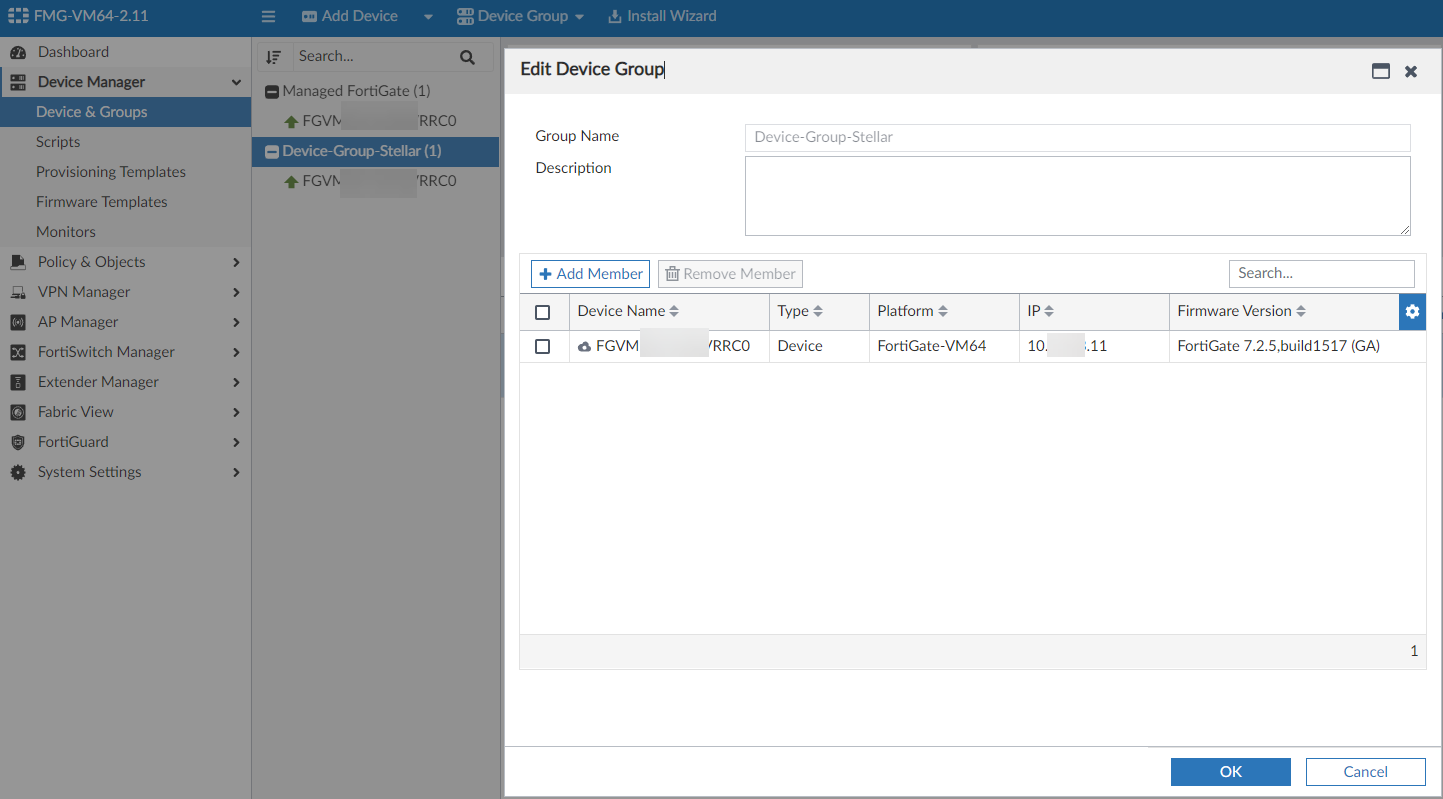Open the Add Device dropdown arrow
The image size is (1443, 799).
[x=428, y=17]
